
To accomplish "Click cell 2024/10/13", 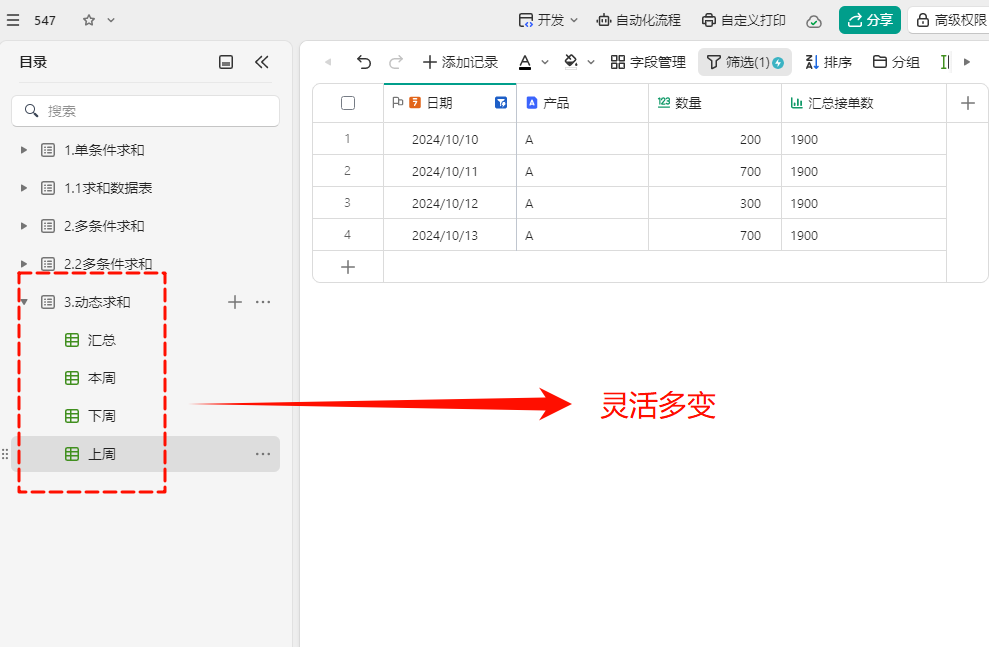I will point(450,235).
